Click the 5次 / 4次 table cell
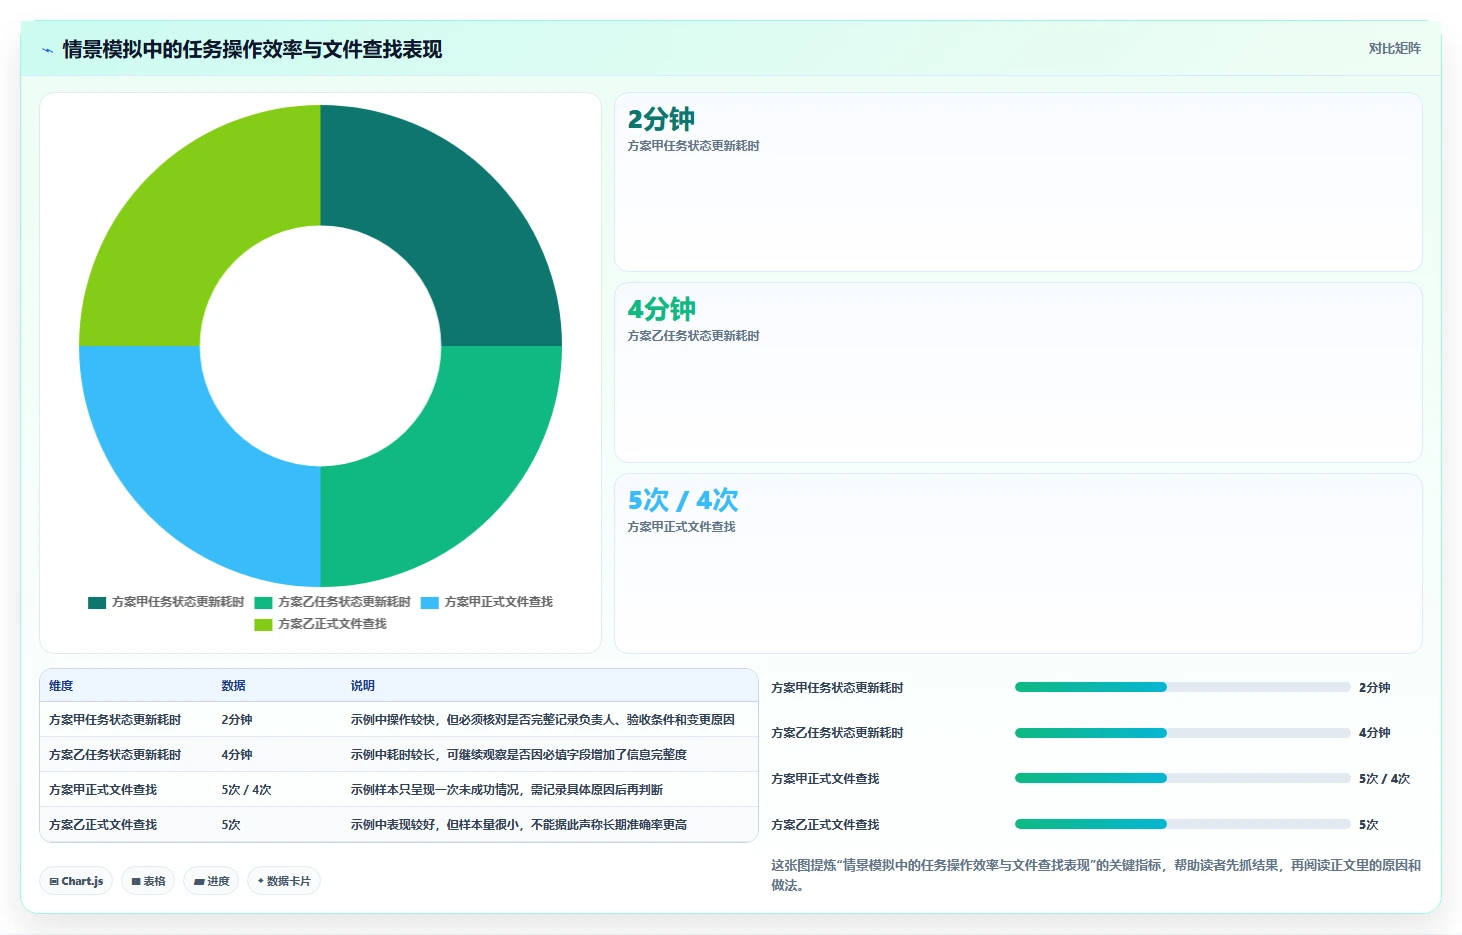 (246, 790)
